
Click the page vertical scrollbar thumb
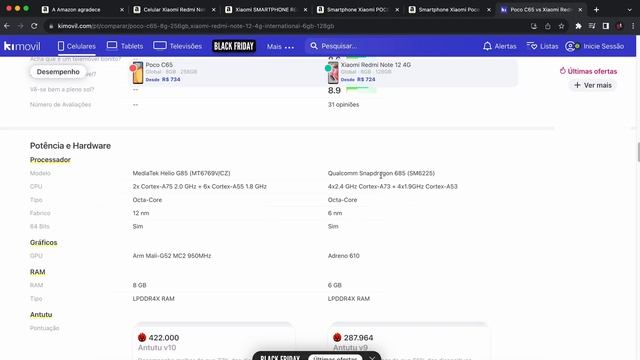(638, 152)
